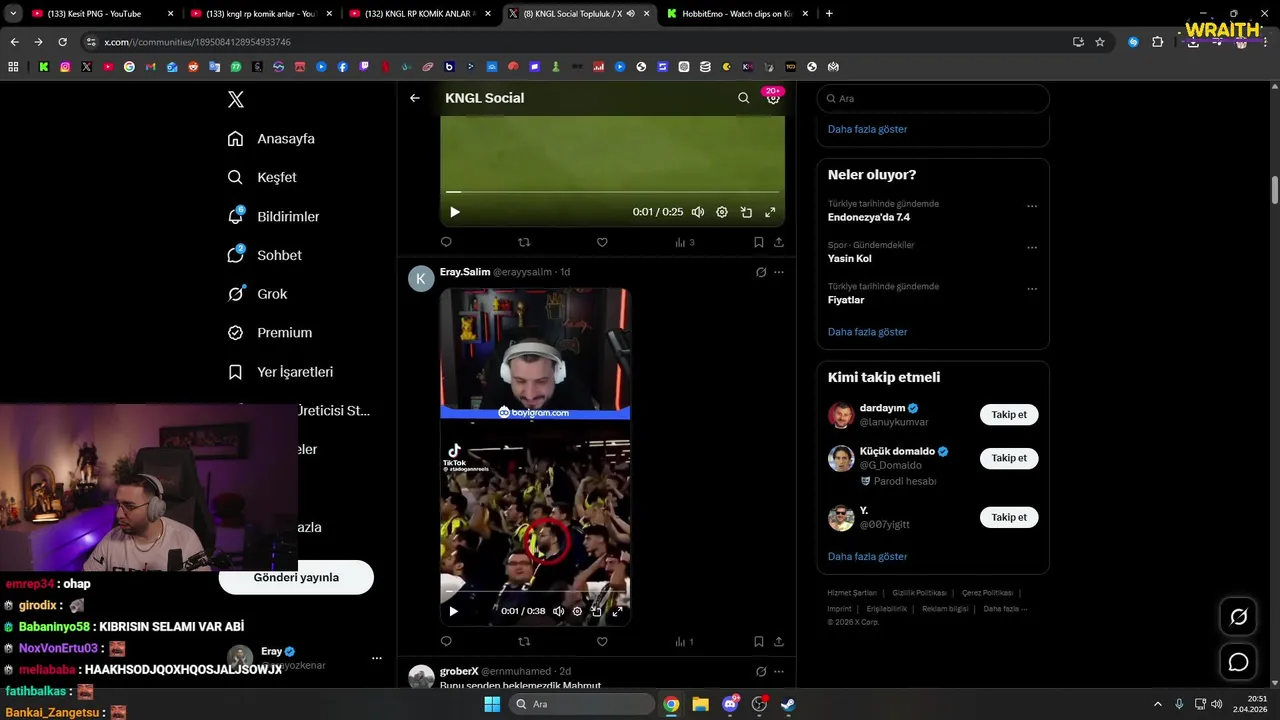The width and height of the screenshot is (1280, 720).
Task: Open search inside the KNGL Social community
Action: pyautogui.click(x=743, y=98)
